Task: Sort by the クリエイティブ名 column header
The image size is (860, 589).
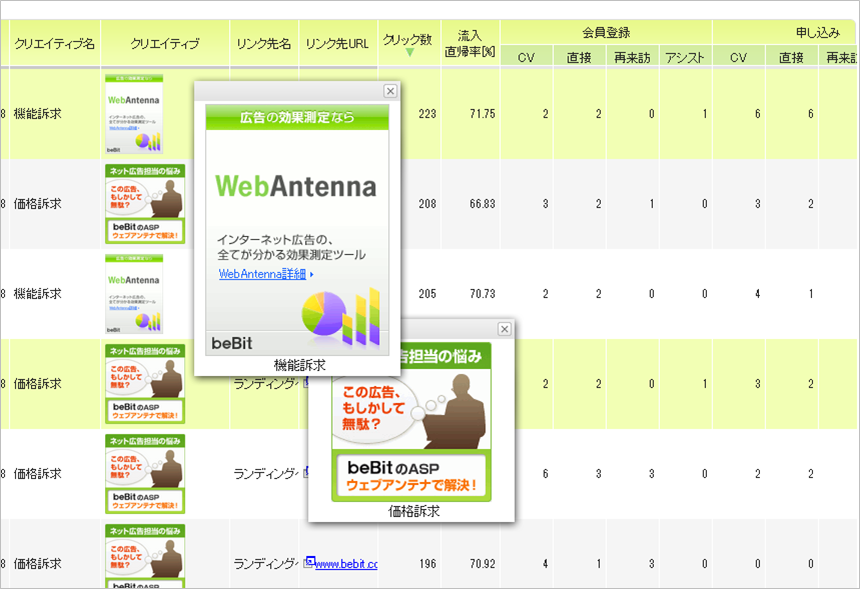Action: (55, 44)
